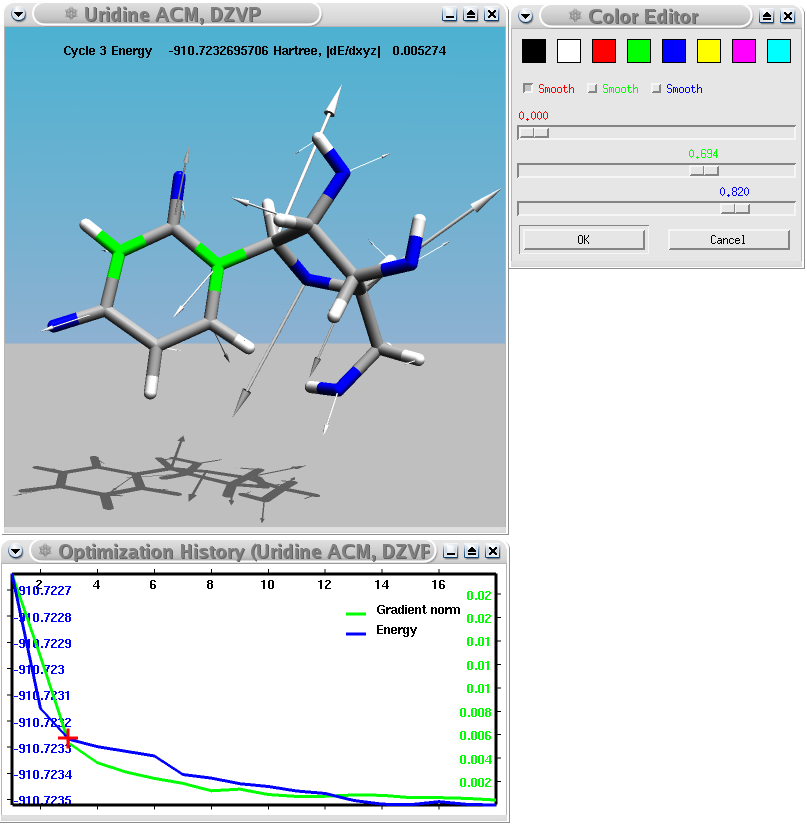807x825 pixels.
Task: Maximize the Uridine ACM molecule window
Action: [470, 15]
